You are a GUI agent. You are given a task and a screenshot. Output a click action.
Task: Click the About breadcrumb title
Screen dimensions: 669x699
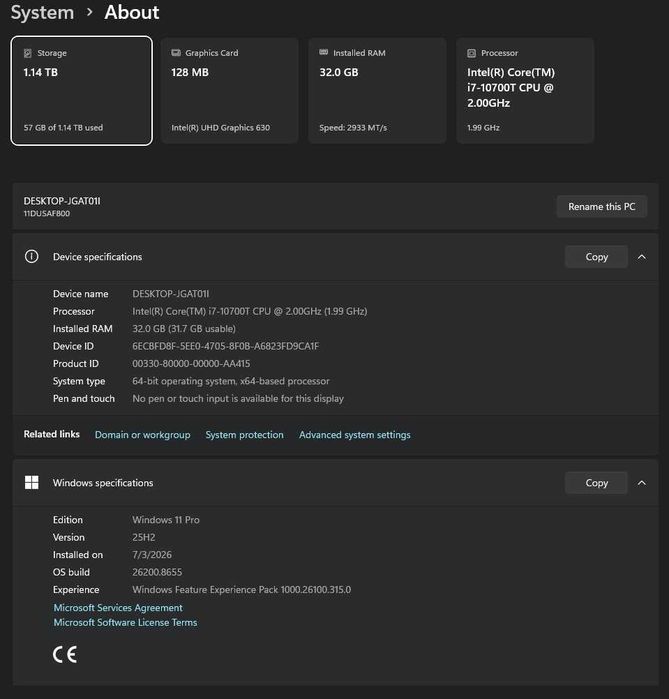pos(132,12)
